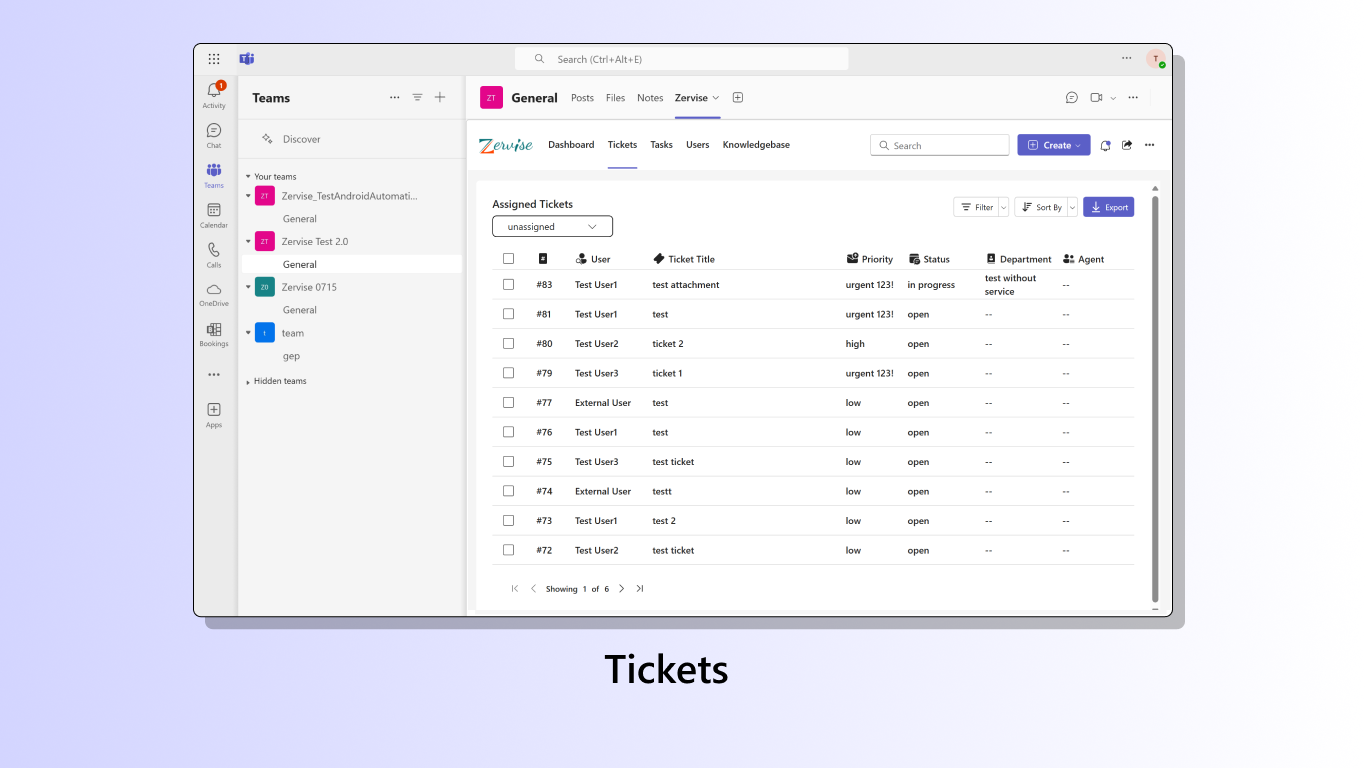This screenshot has height=768, width=1366.
Task: Expand the Filter dropdown arrow
Action: tap(1004, 207)
